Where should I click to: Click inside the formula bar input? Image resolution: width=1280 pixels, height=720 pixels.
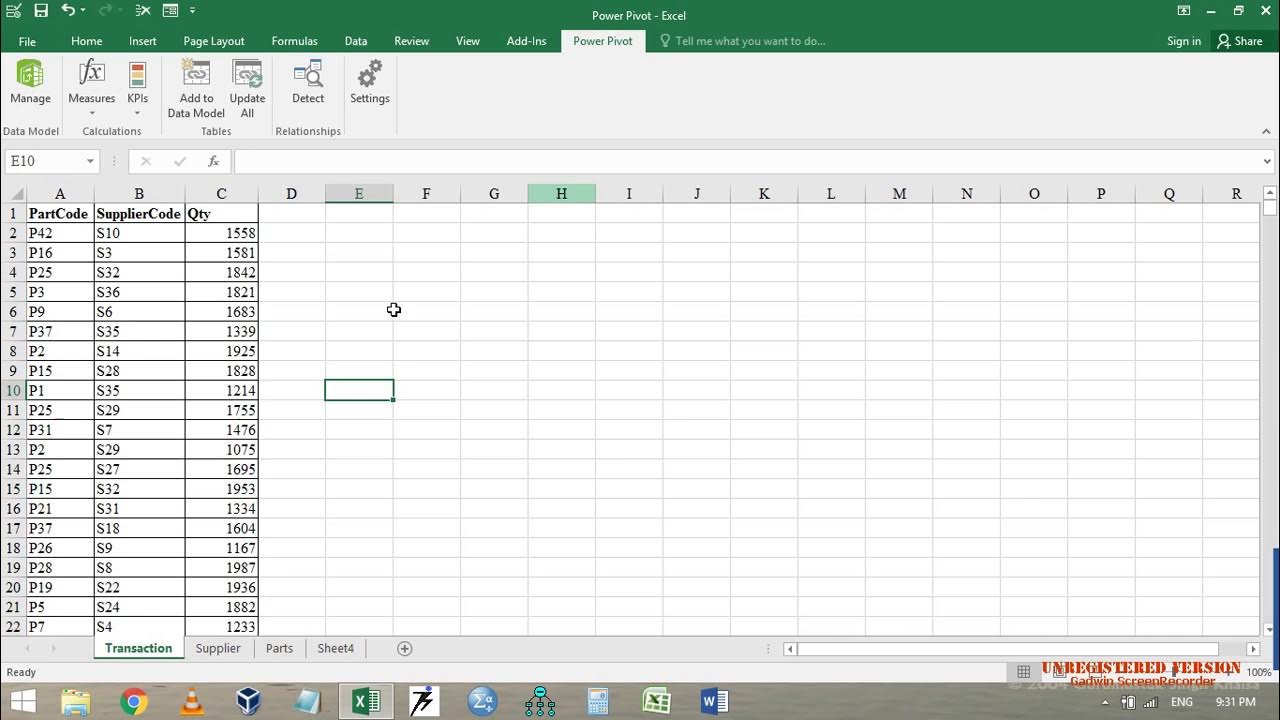(745, 161)
